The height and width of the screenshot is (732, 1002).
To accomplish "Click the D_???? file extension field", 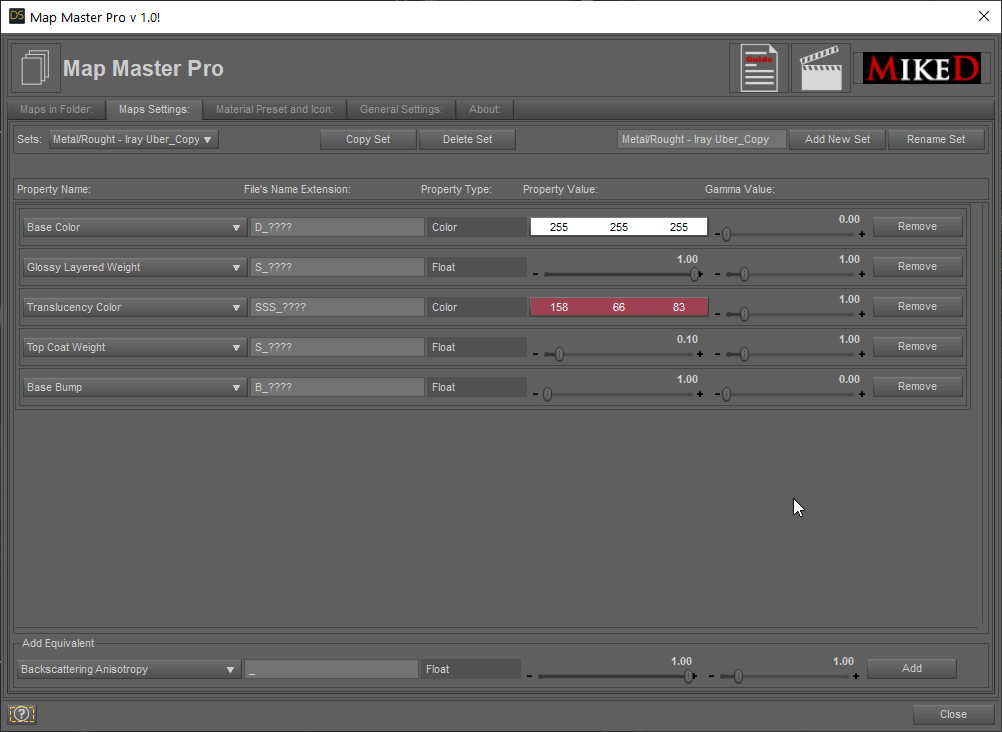I will [337, 227].
